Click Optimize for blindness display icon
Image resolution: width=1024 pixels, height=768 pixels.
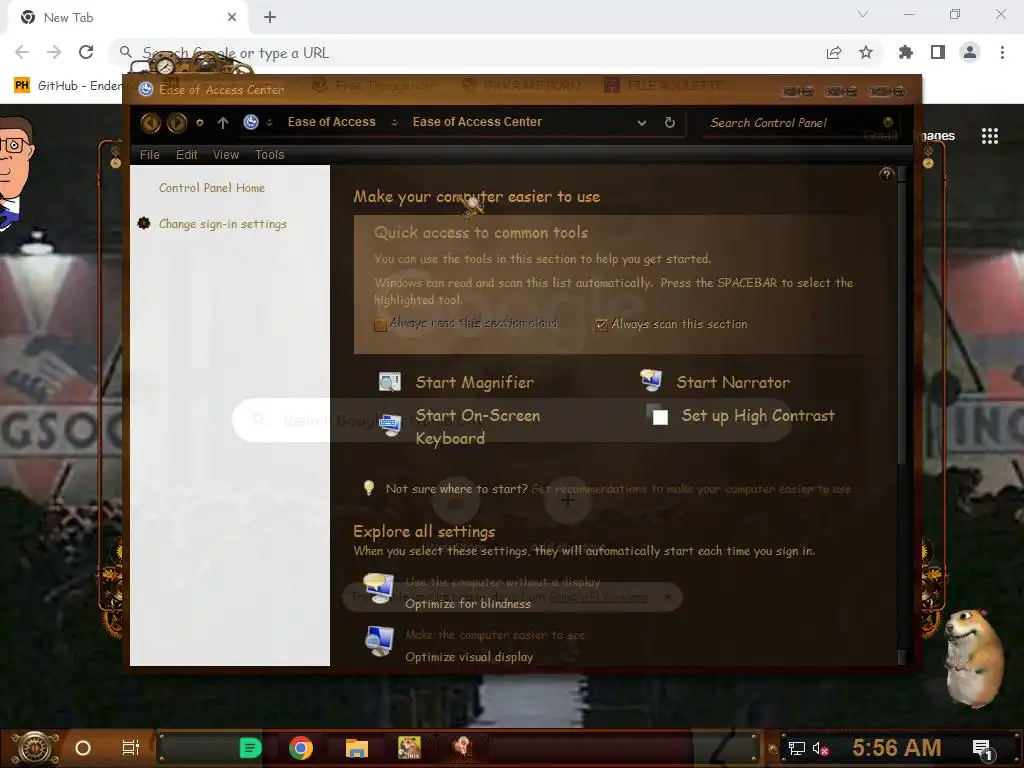379,588
